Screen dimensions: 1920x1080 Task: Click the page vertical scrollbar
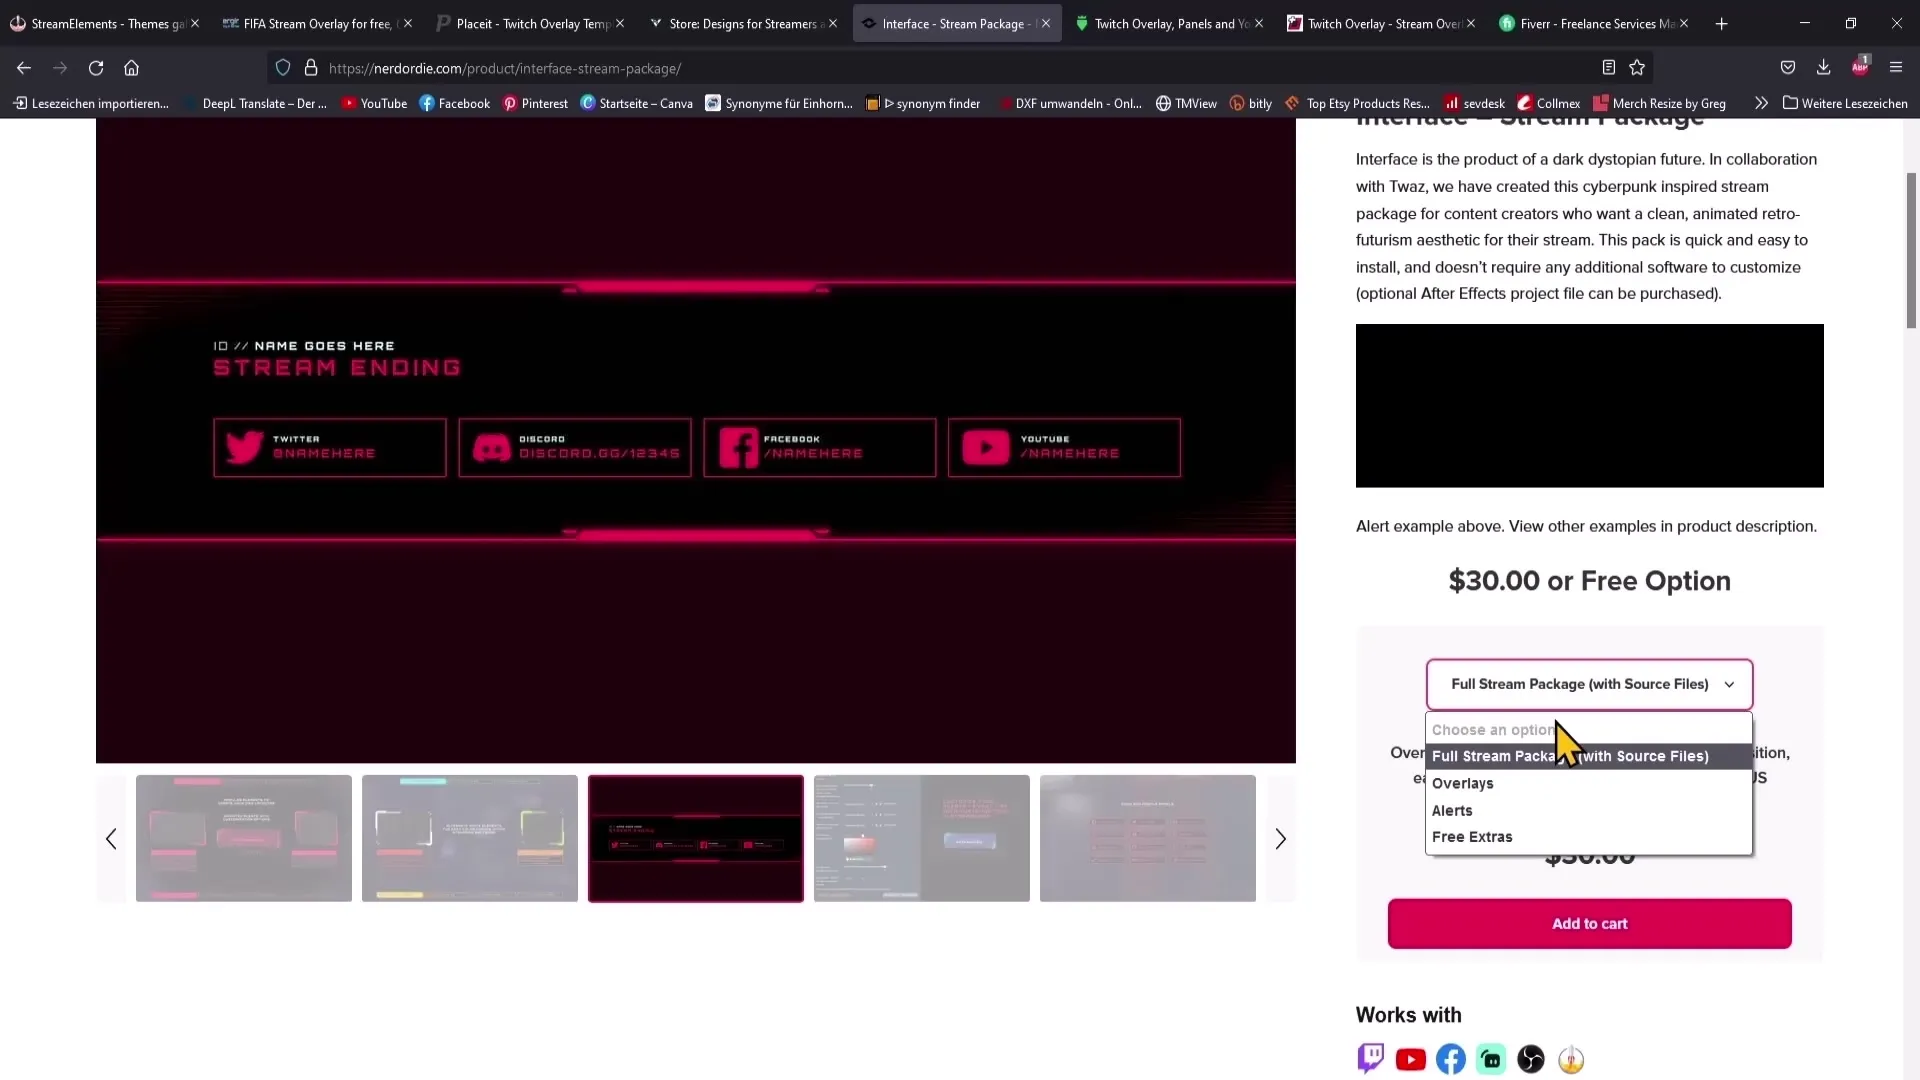(1911, 250)
